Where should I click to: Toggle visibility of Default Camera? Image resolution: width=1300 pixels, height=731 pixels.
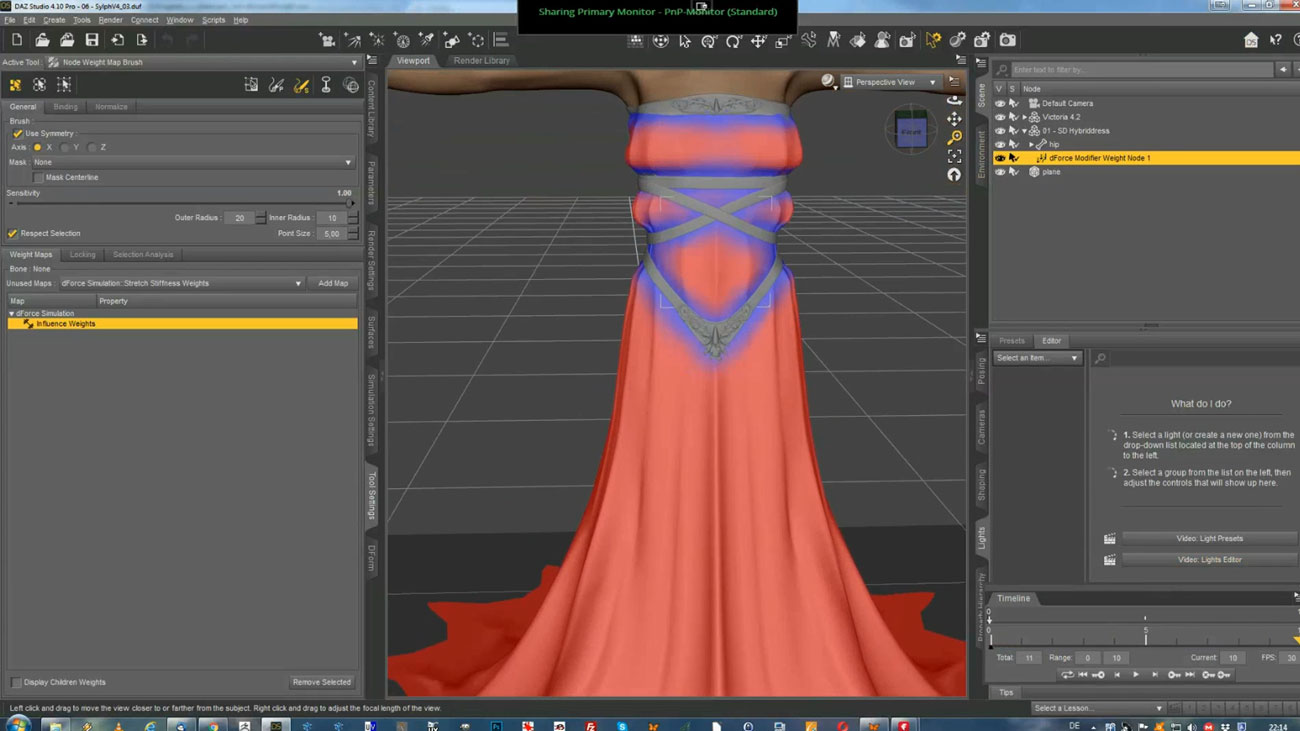pos(1000,103)
